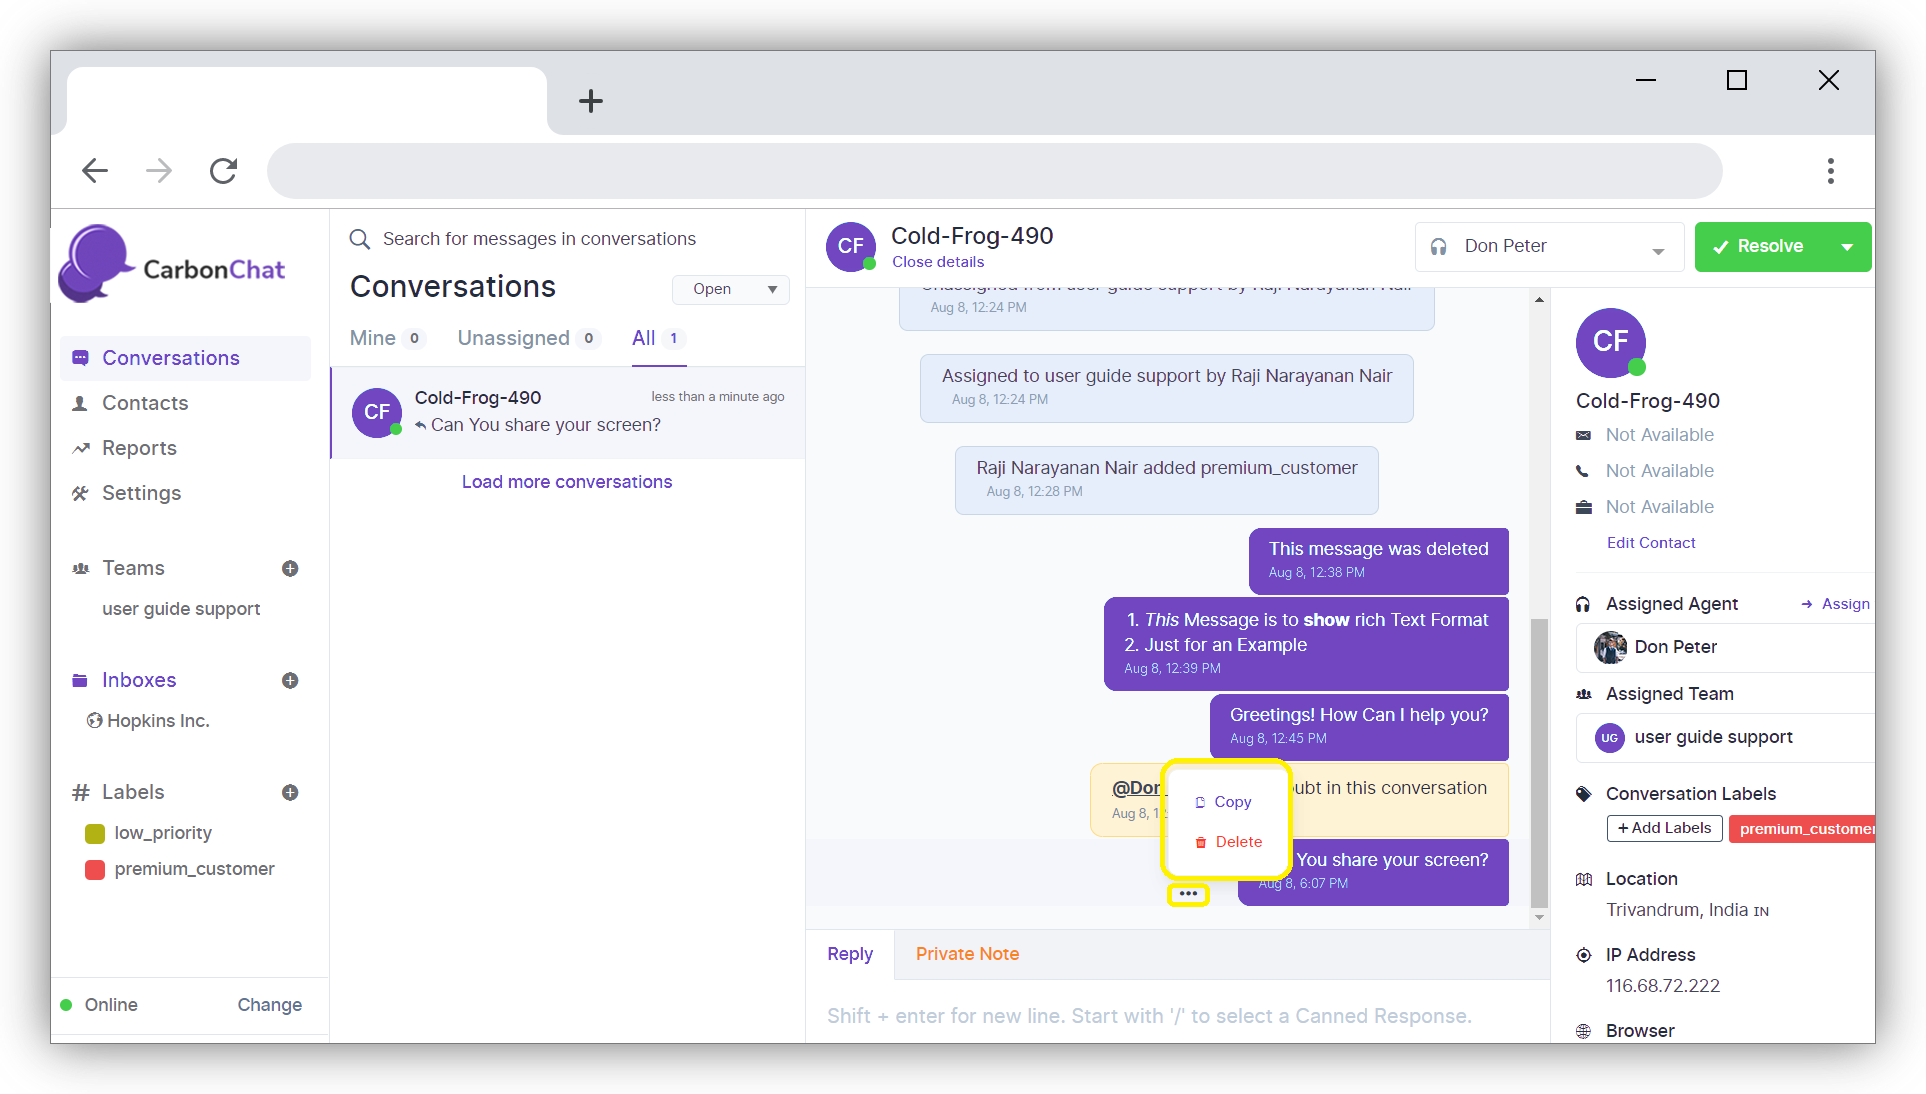Click the Reports sidebar icon

tap(81, 448)
